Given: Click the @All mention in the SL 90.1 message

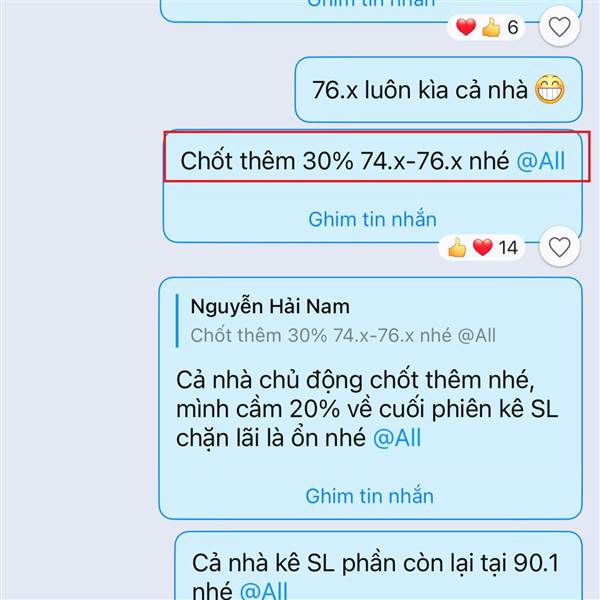Looking at the screenshot, I should pos(263,590).
